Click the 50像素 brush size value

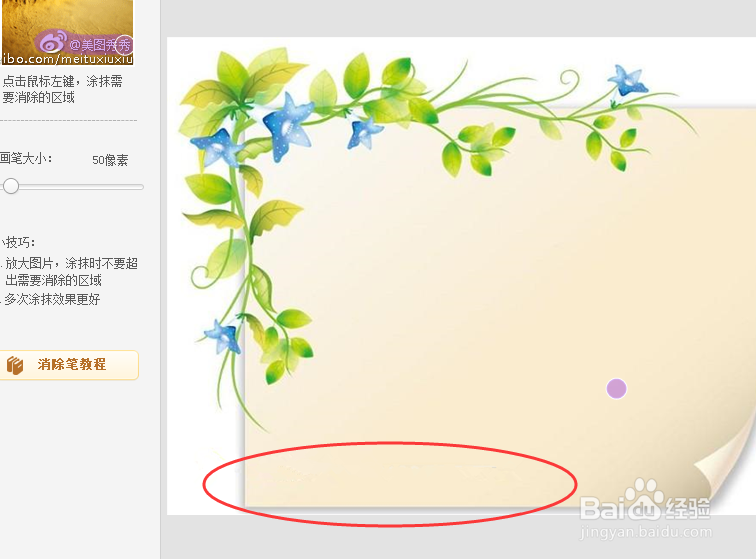tap(110, 160)
